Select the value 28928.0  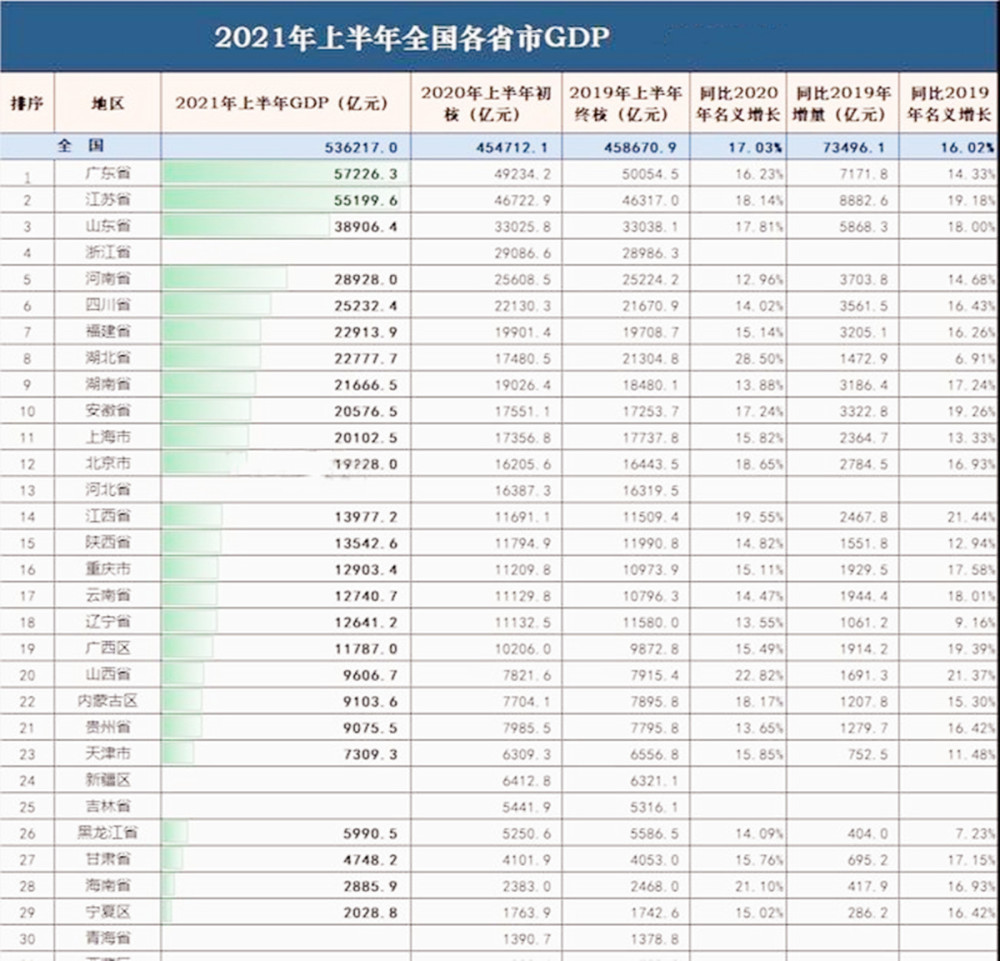coord(365,279)
